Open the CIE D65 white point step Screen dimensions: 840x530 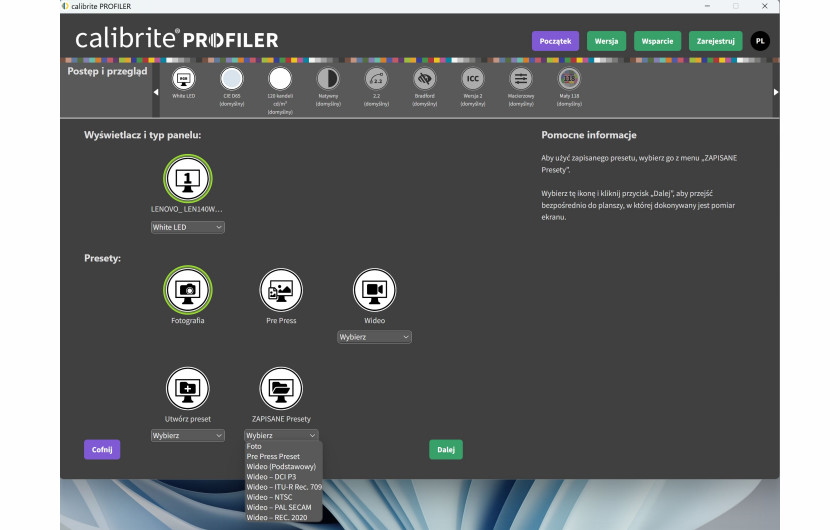(x=231, y=79)
